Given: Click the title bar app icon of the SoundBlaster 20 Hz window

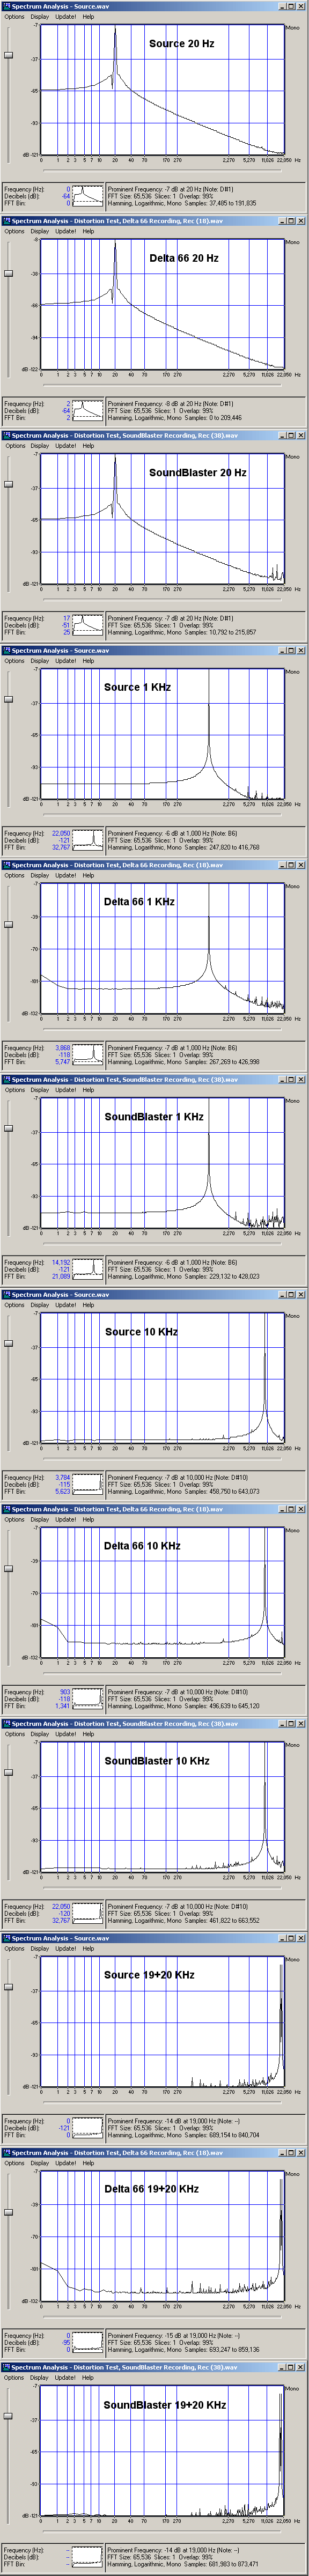Looking at the screenshot, I should click(6, 436).
